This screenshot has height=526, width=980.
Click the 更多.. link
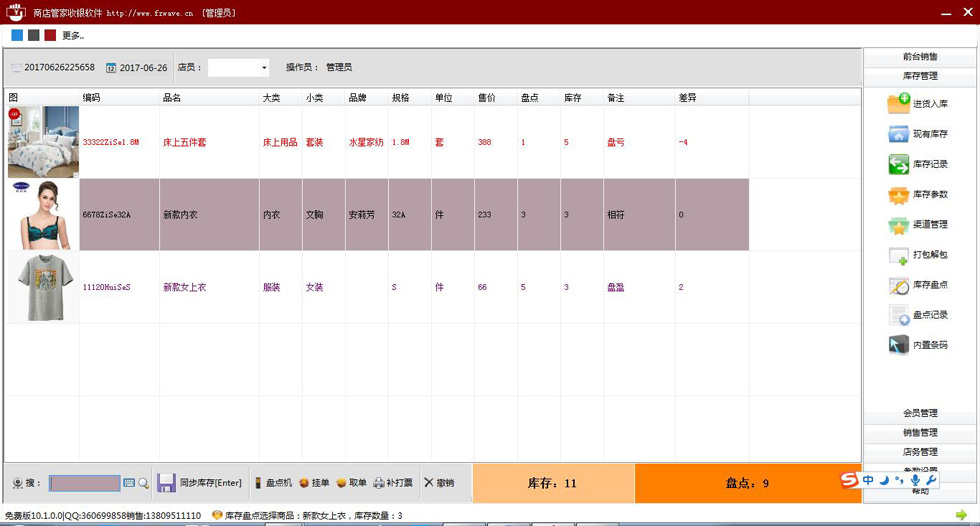[72, 36]
